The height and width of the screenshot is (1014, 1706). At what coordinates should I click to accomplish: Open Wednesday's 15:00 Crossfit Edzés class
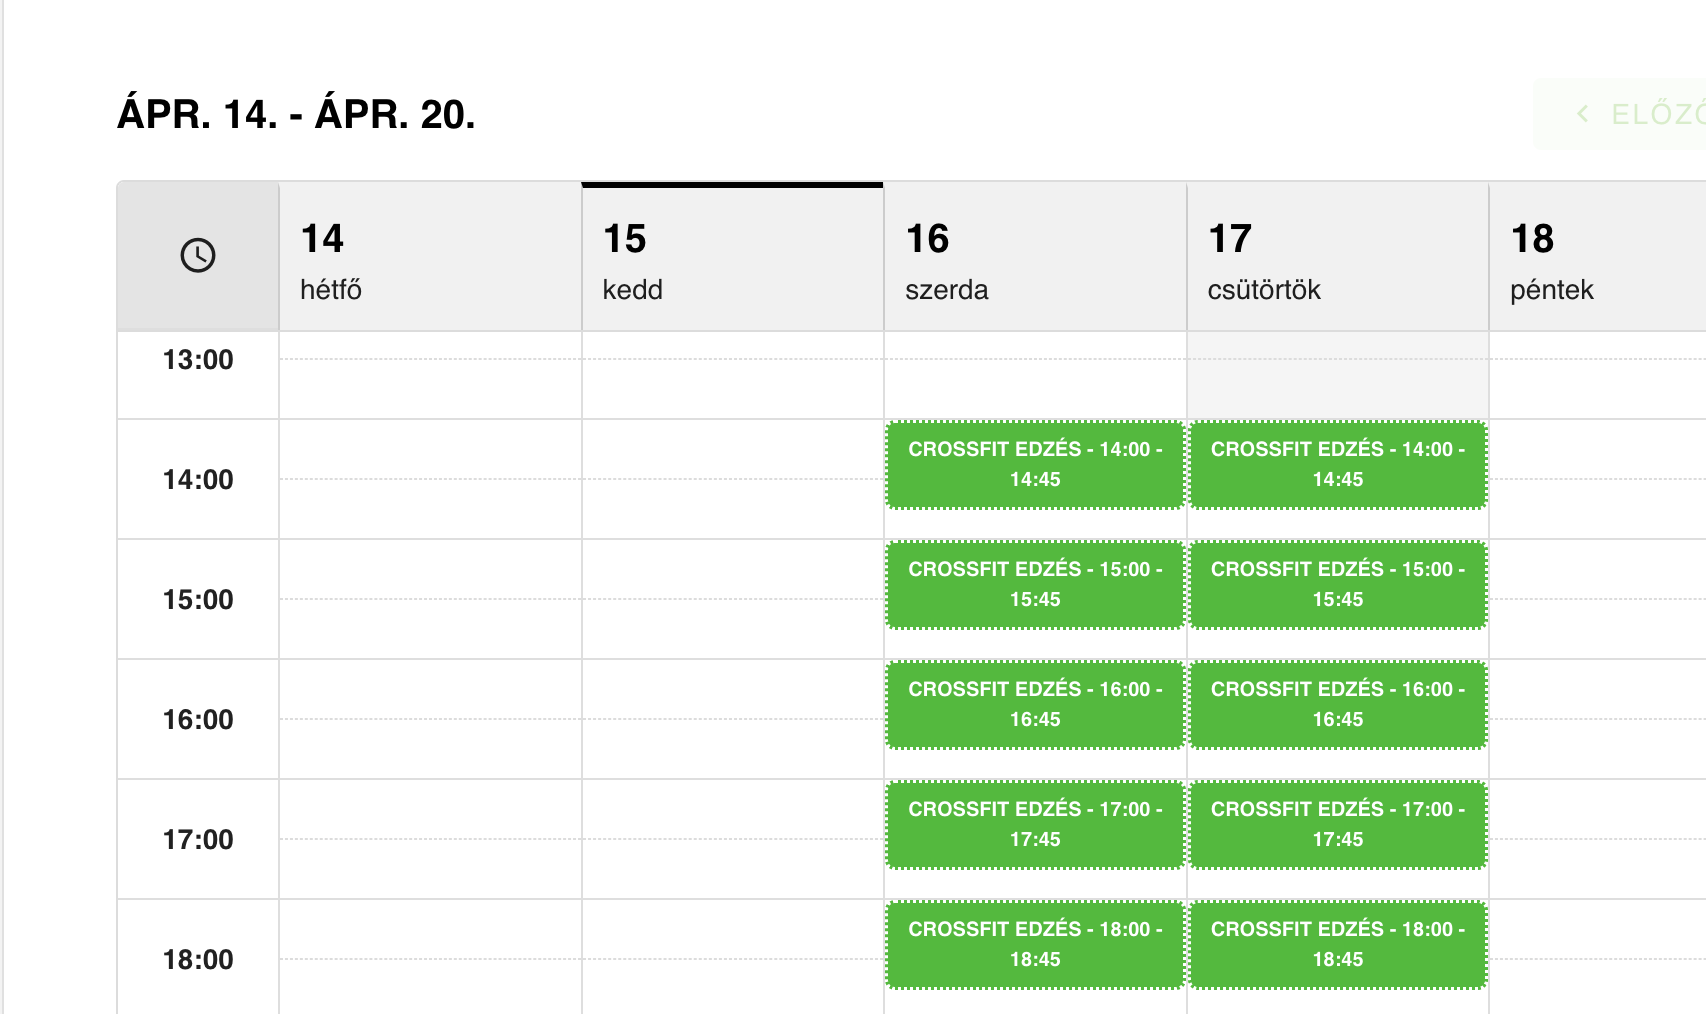coord(1035,585)
